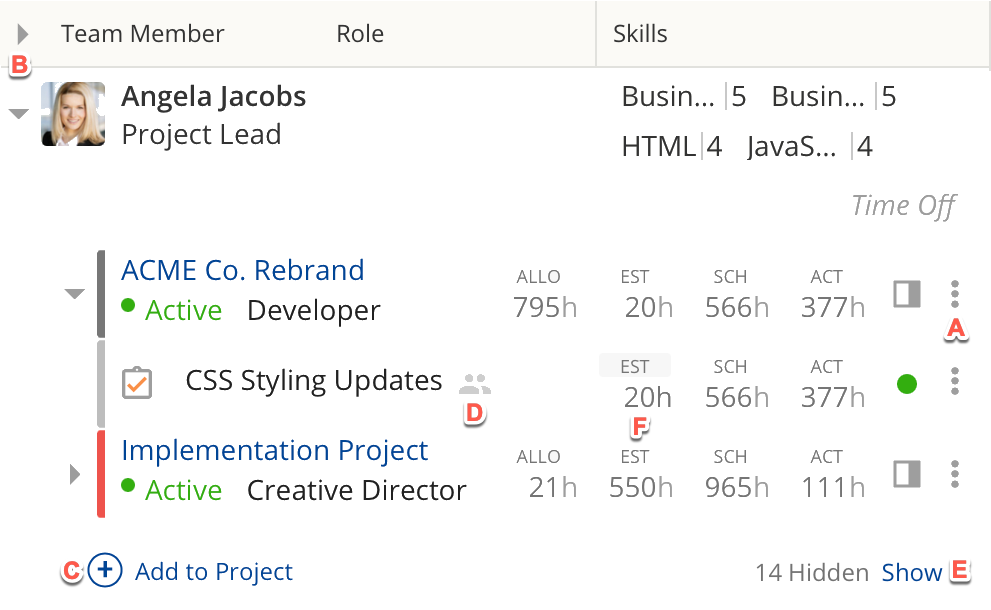
Task: Expand the Implementation Project row
Action: point(74,474)
